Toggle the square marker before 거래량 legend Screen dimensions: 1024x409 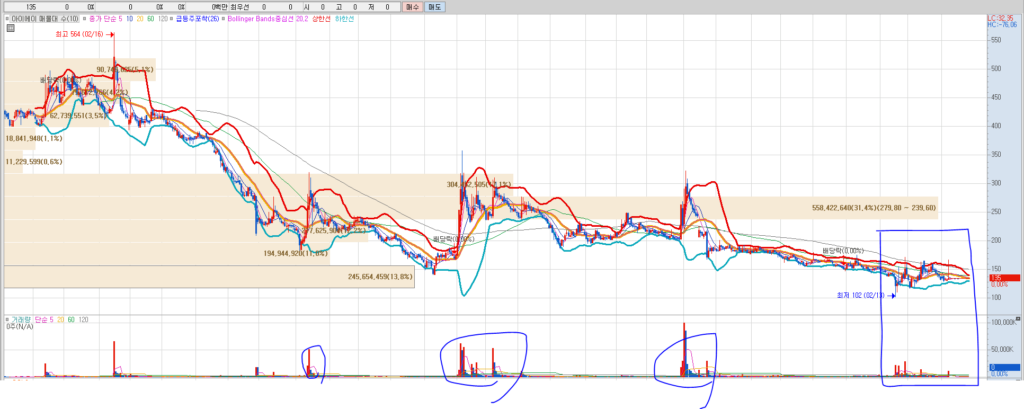7,319
